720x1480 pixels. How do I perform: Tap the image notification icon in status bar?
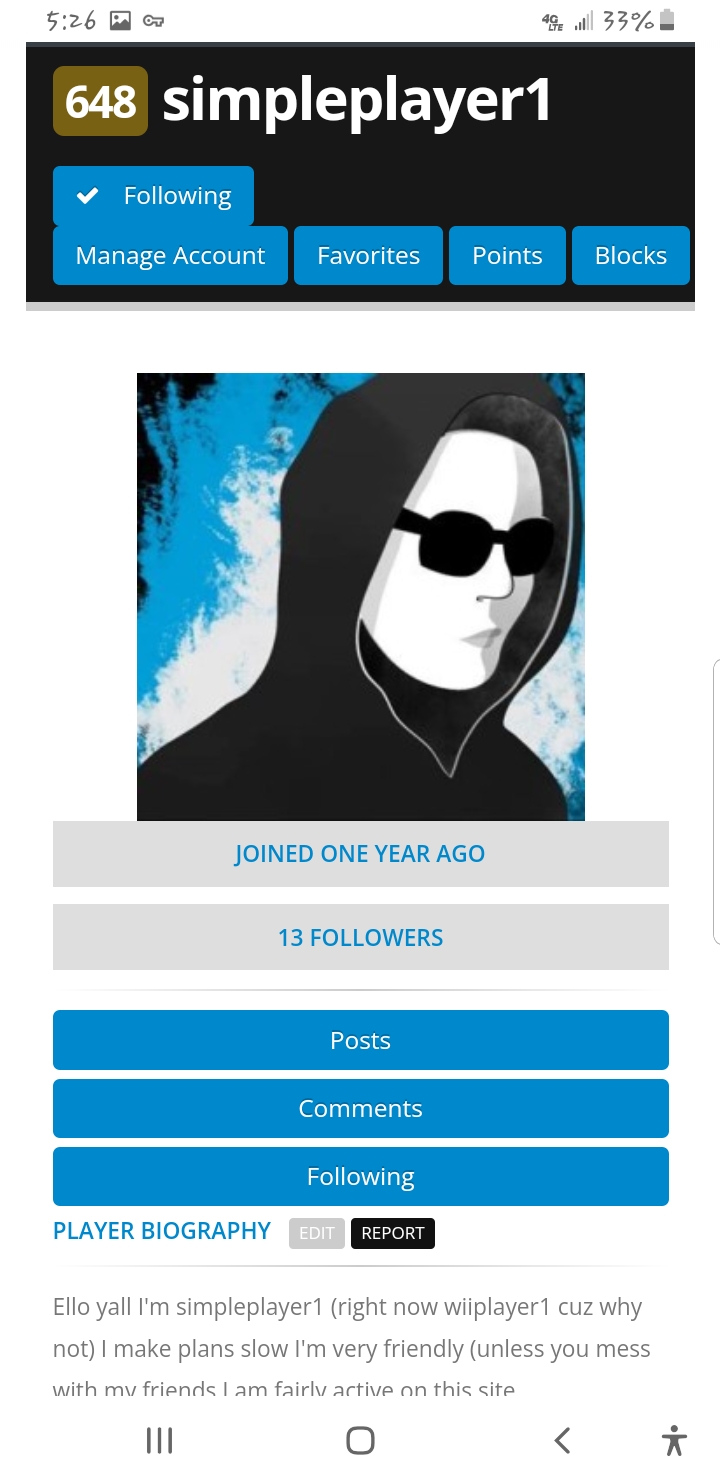click(x=120, y=21)
